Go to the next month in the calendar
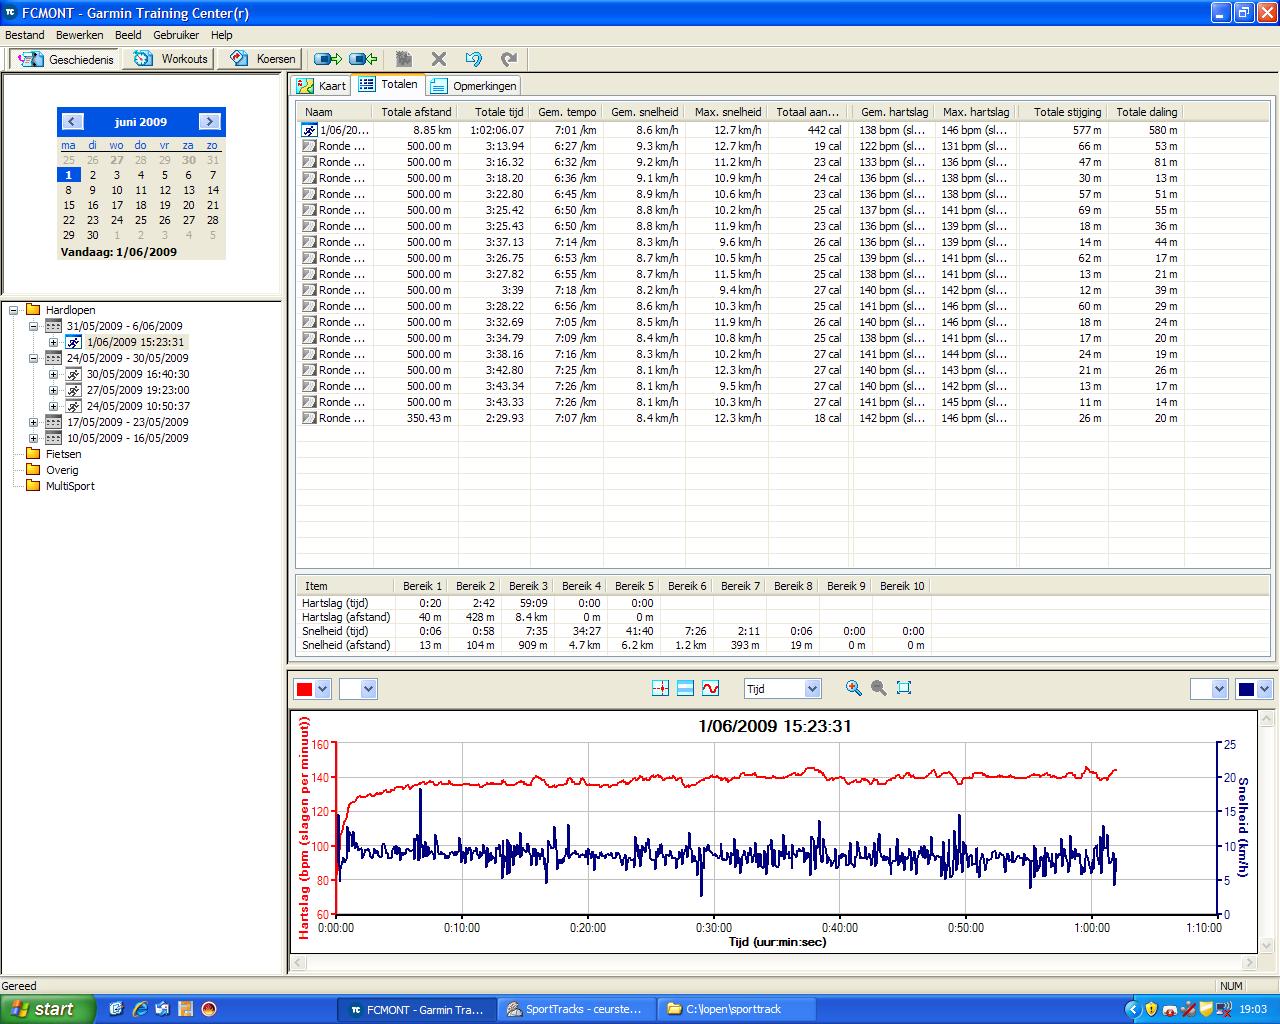Viewport: 1280px width, 1024px height. [x=209, y=122]
